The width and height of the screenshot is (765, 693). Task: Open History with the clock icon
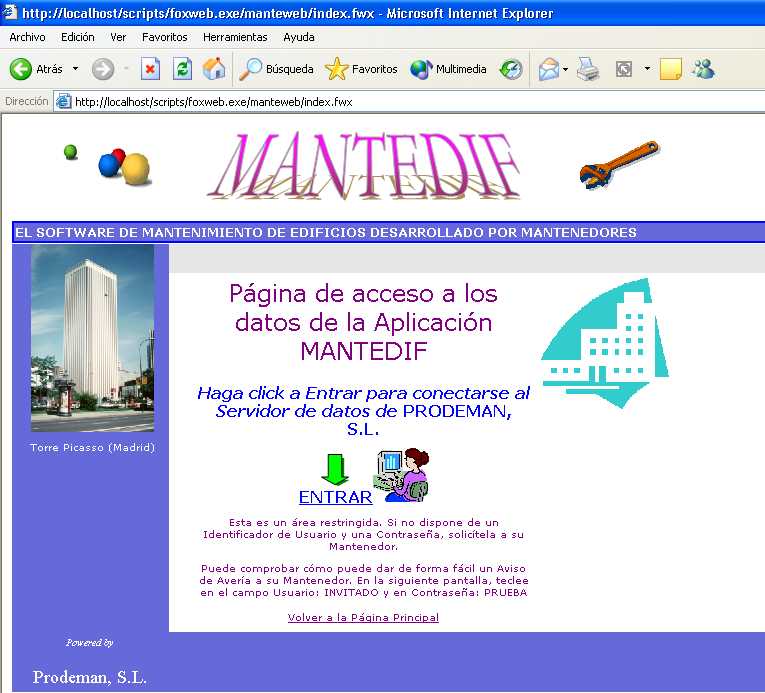(511, 69)
